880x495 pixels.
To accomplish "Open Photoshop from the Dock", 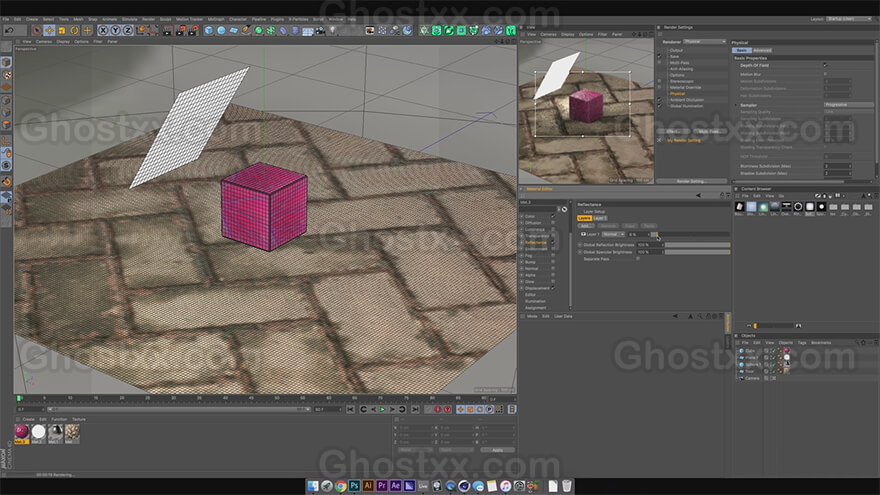I will (x=354, y=486).
